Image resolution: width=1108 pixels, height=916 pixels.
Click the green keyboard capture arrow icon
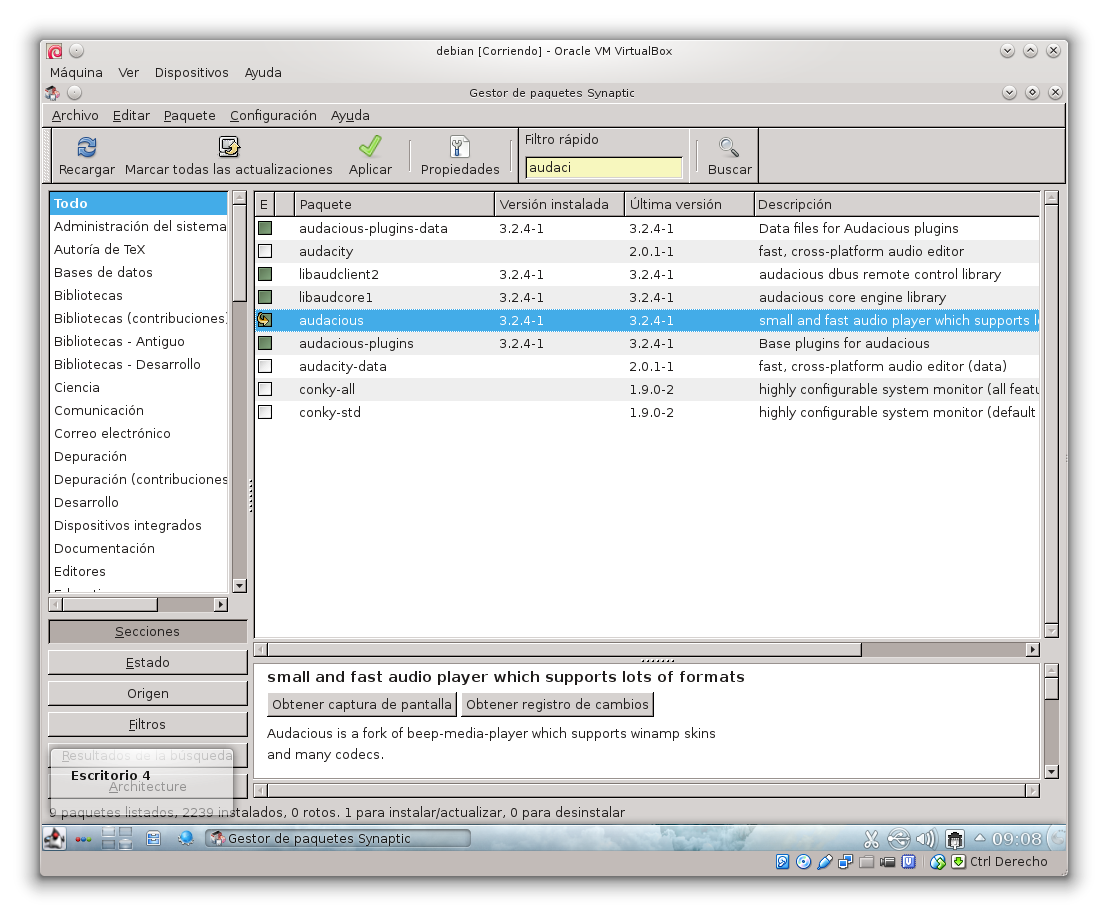coord(958,862)
